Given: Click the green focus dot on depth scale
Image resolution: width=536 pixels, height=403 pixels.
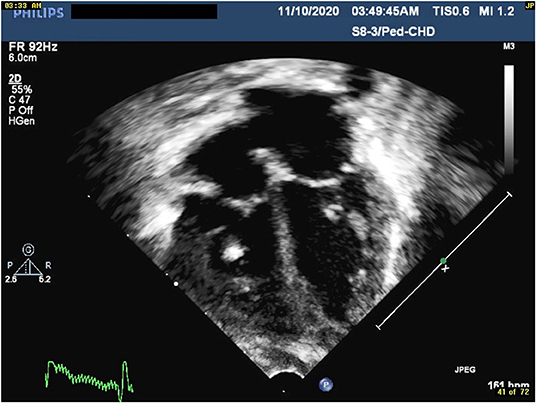Looking at the screenshot, I should [443, 261].
